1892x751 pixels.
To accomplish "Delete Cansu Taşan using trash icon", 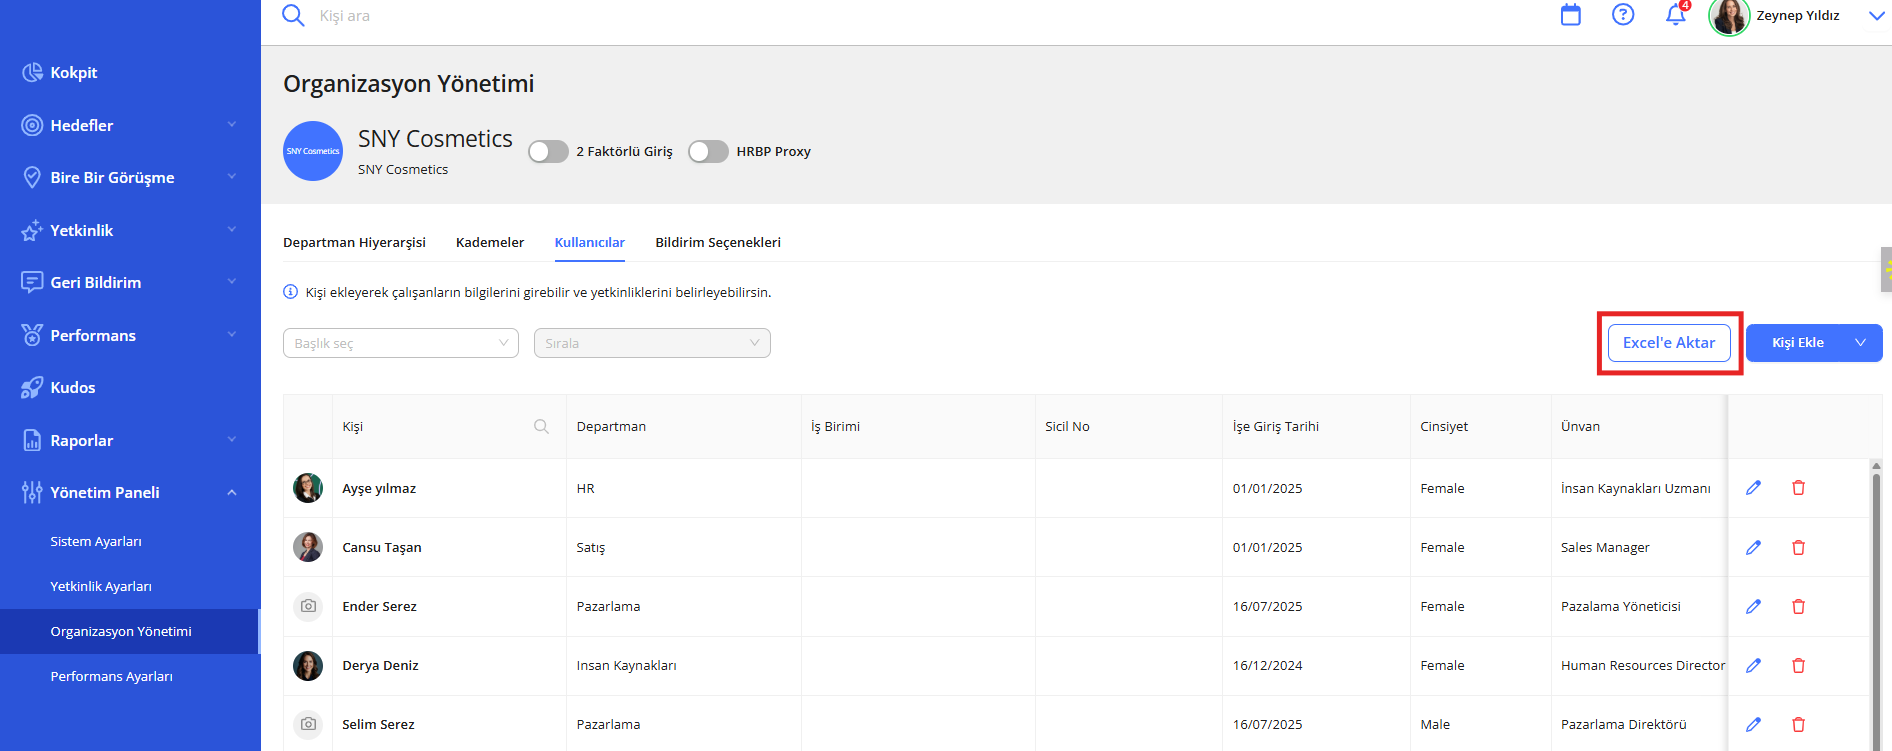I will (1798, 548).
